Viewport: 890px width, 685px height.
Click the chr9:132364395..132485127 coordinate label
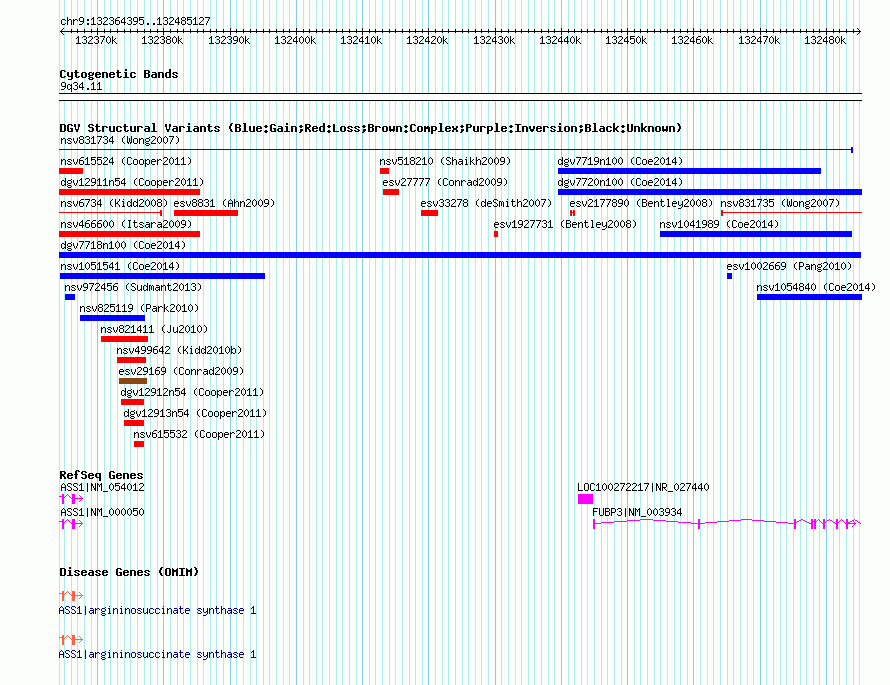point(135,21)
